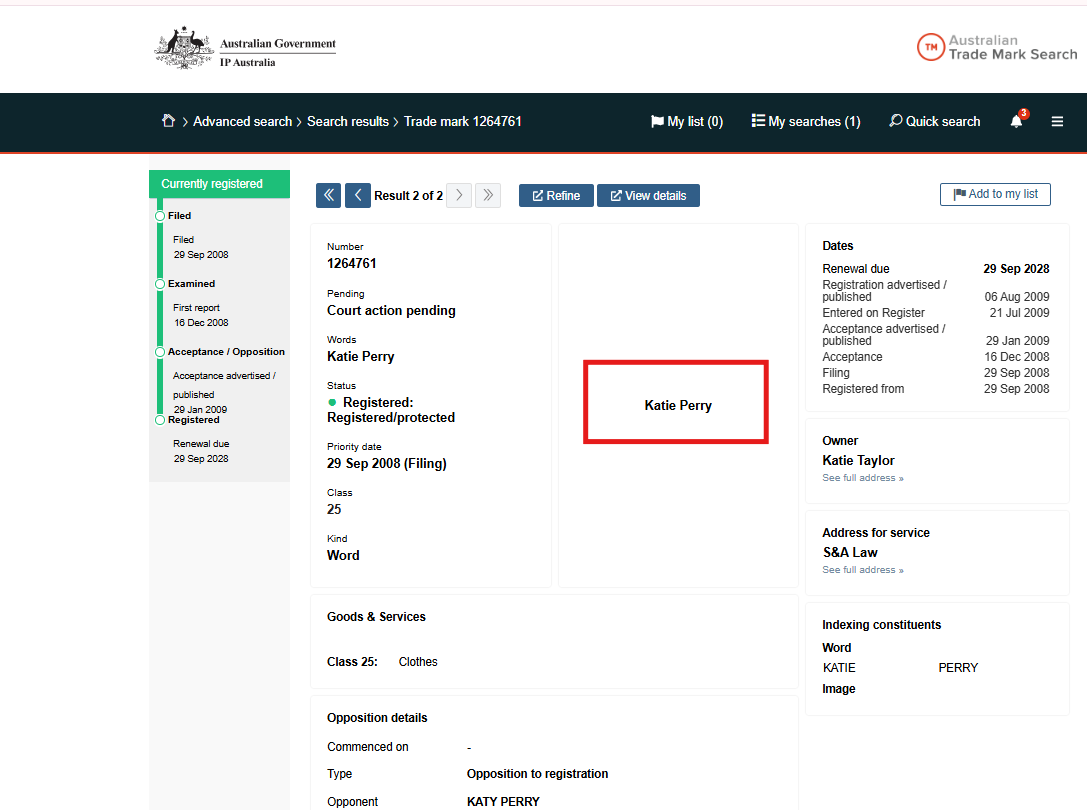Jump to last result with double-right chevron

[x=488, y=195]
